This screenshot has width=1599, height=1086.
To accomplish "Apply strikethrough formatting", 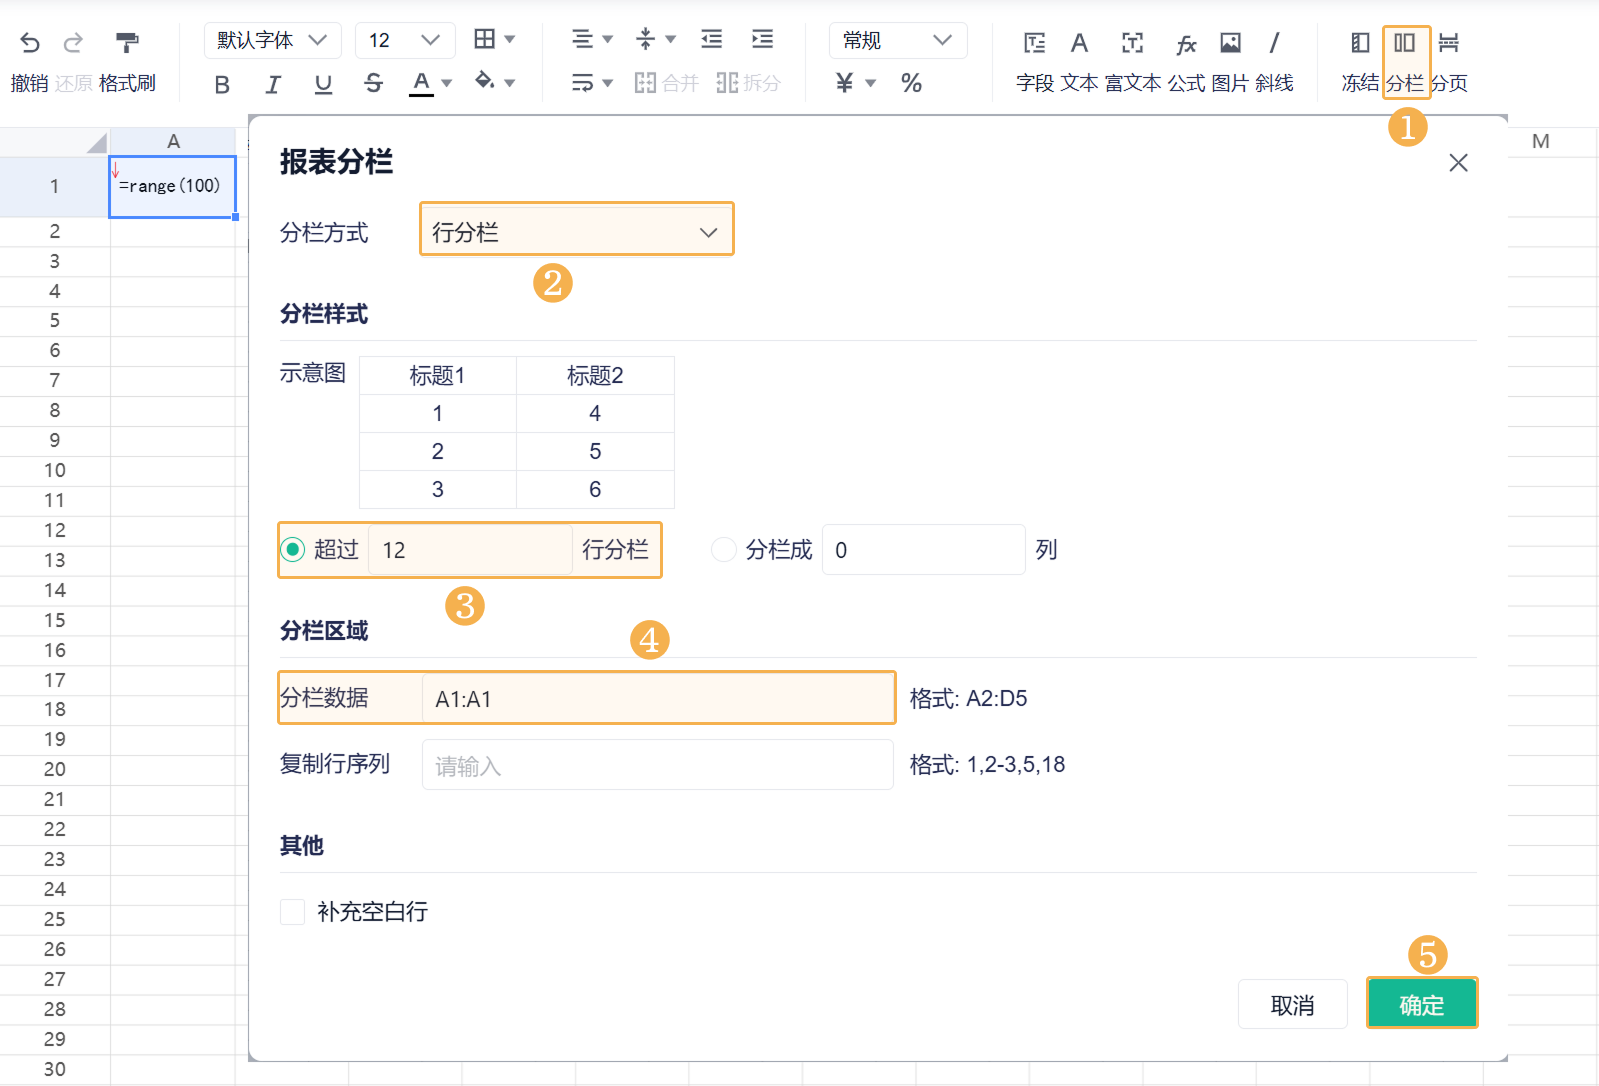I will point(373,84).
